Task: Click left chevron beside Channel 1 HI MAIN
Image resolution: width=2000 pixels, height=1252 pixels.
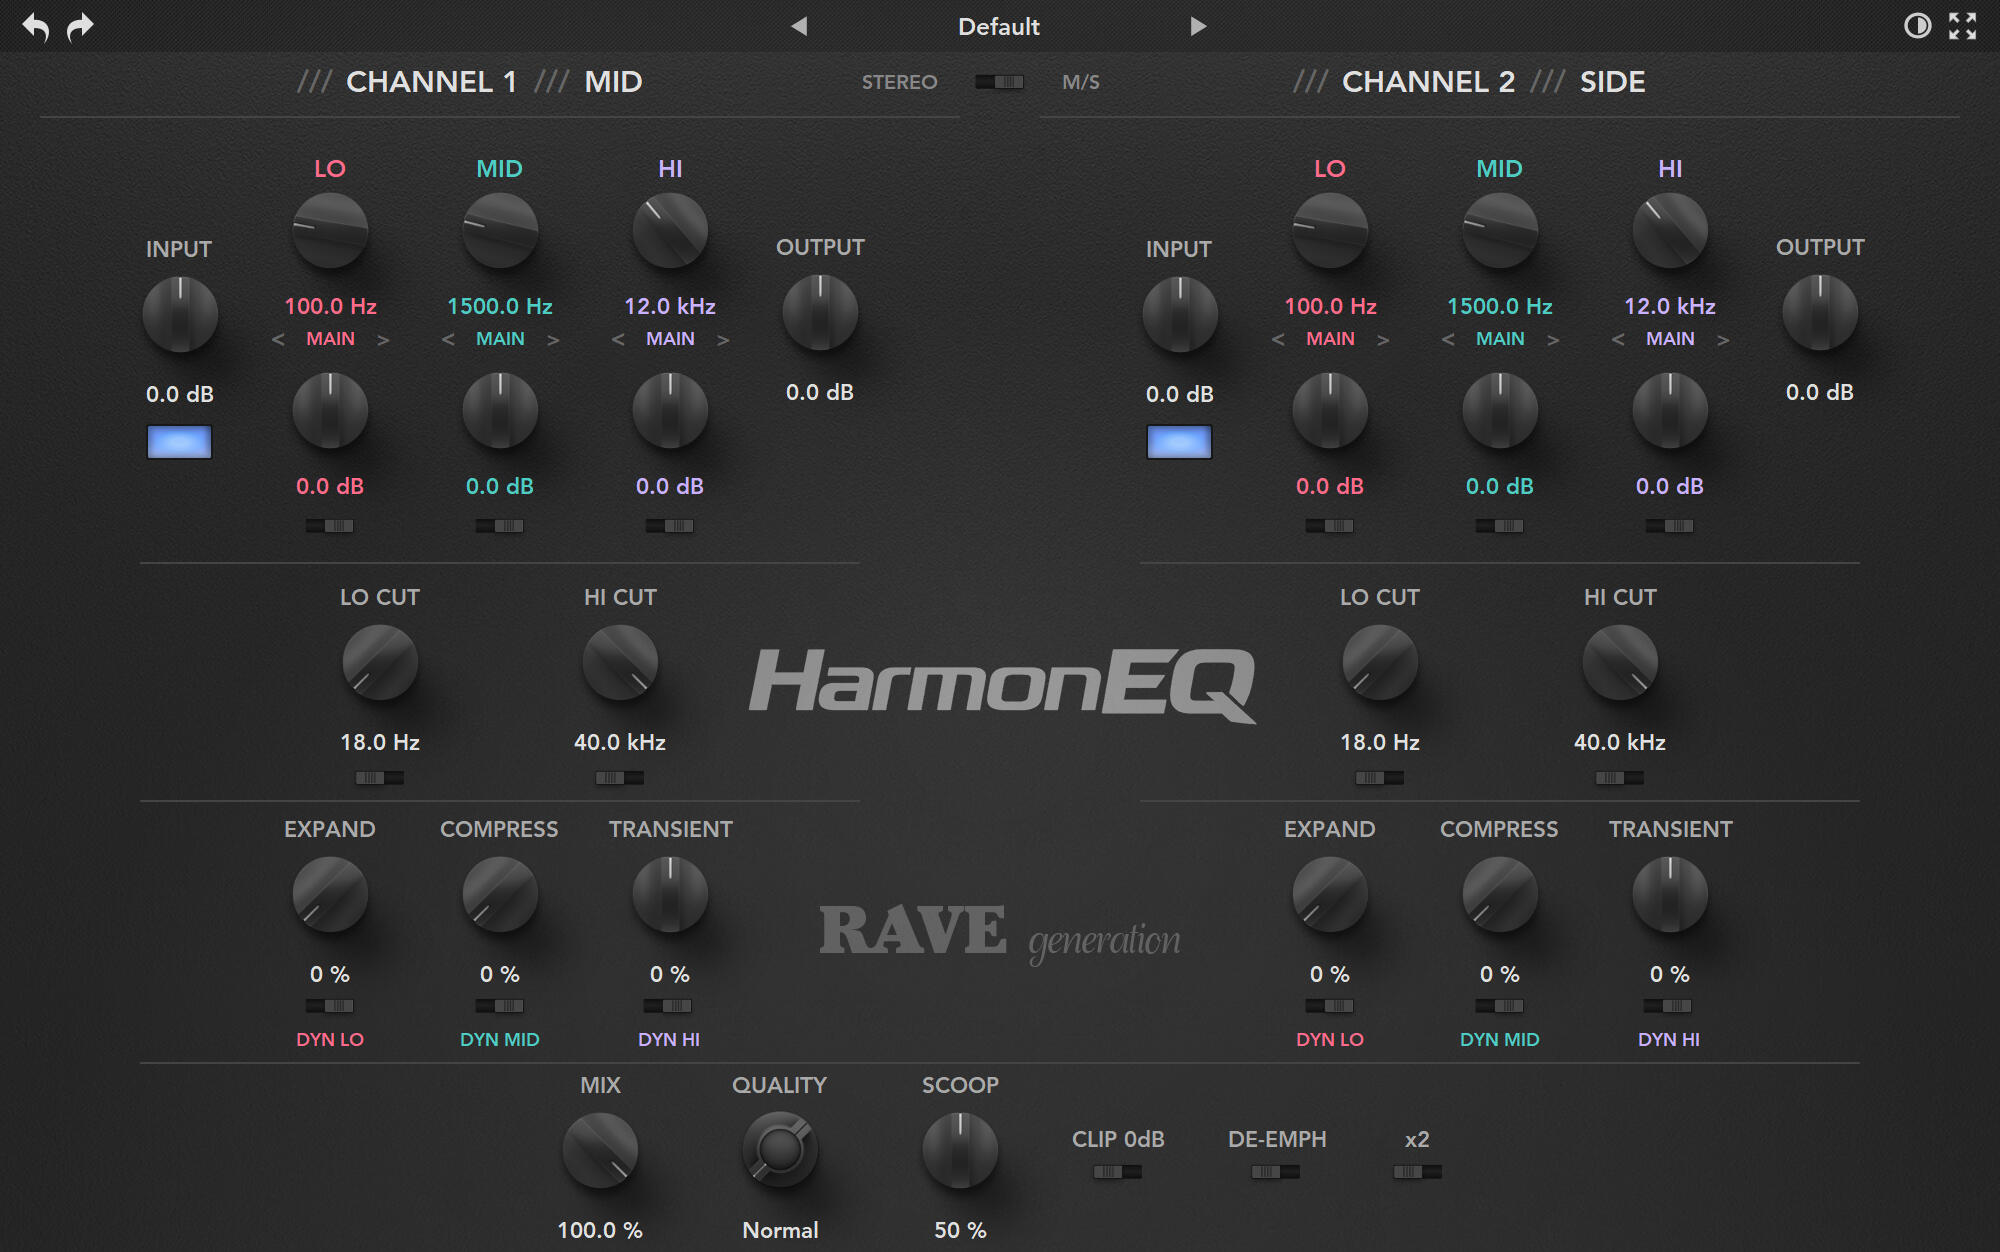Action: tap(618, 340)
